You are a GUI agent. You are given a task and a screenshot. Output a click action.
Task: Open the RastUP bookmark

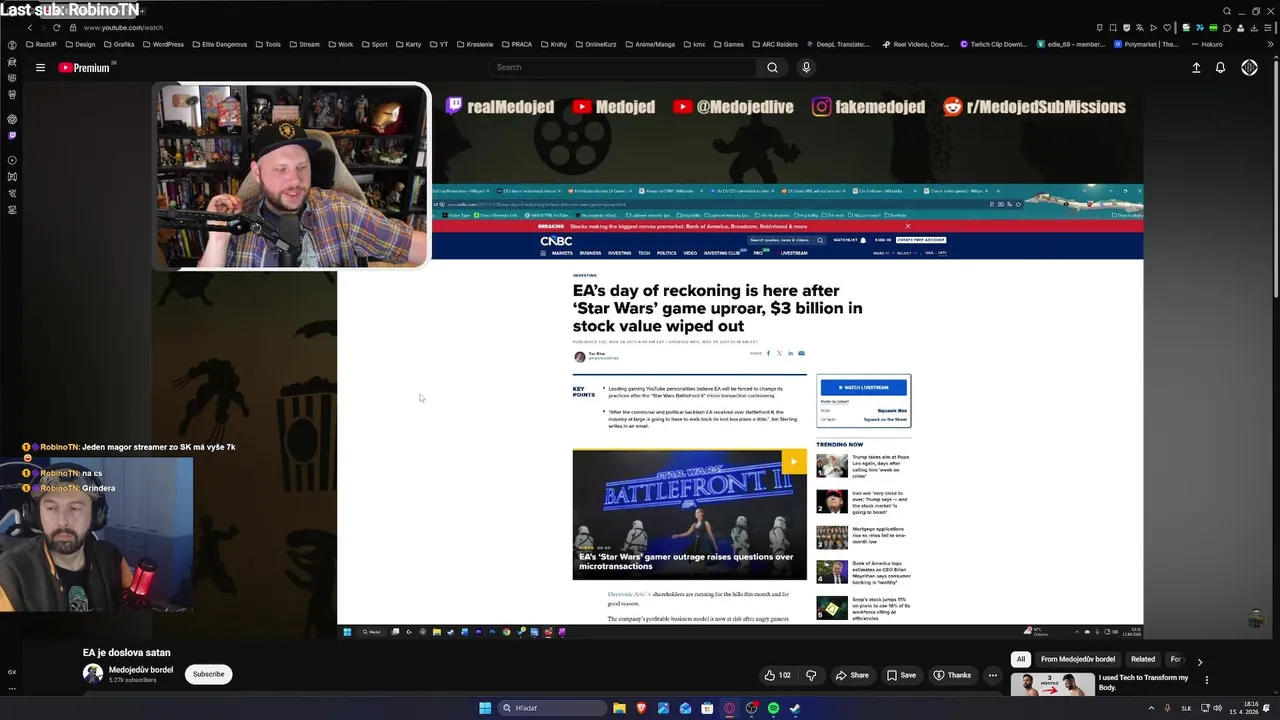[x=41, y=44]
